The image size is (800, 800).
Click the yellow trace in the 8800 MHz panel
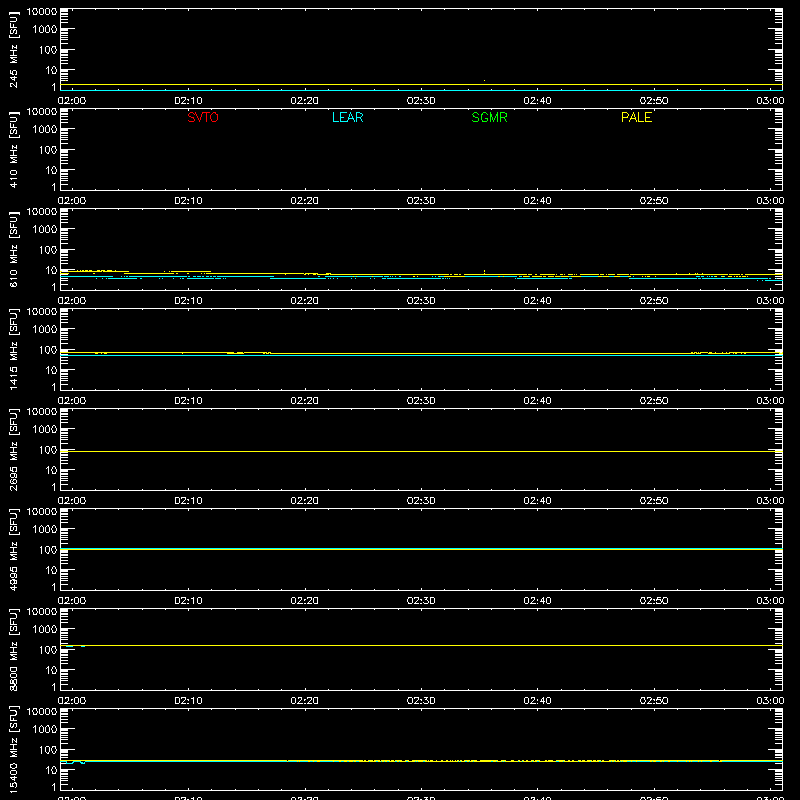coord(421,645)
